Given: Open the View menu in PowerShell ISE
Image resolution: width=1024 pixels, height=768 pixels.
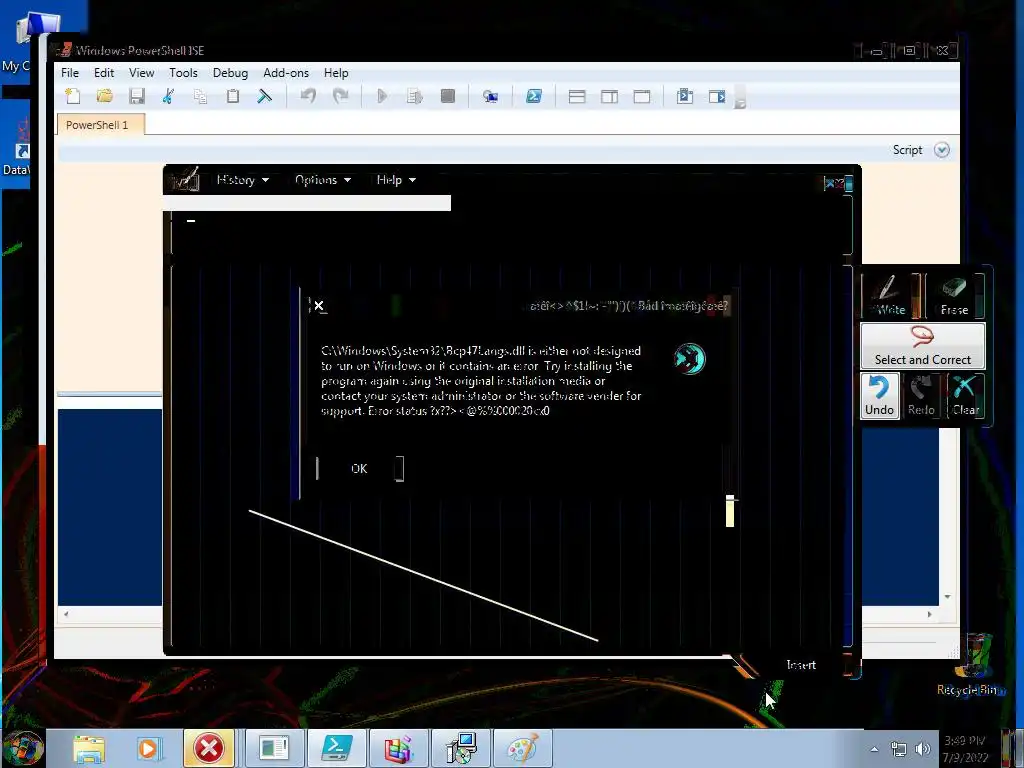Looking at the screenshot, I should (141, 73).
